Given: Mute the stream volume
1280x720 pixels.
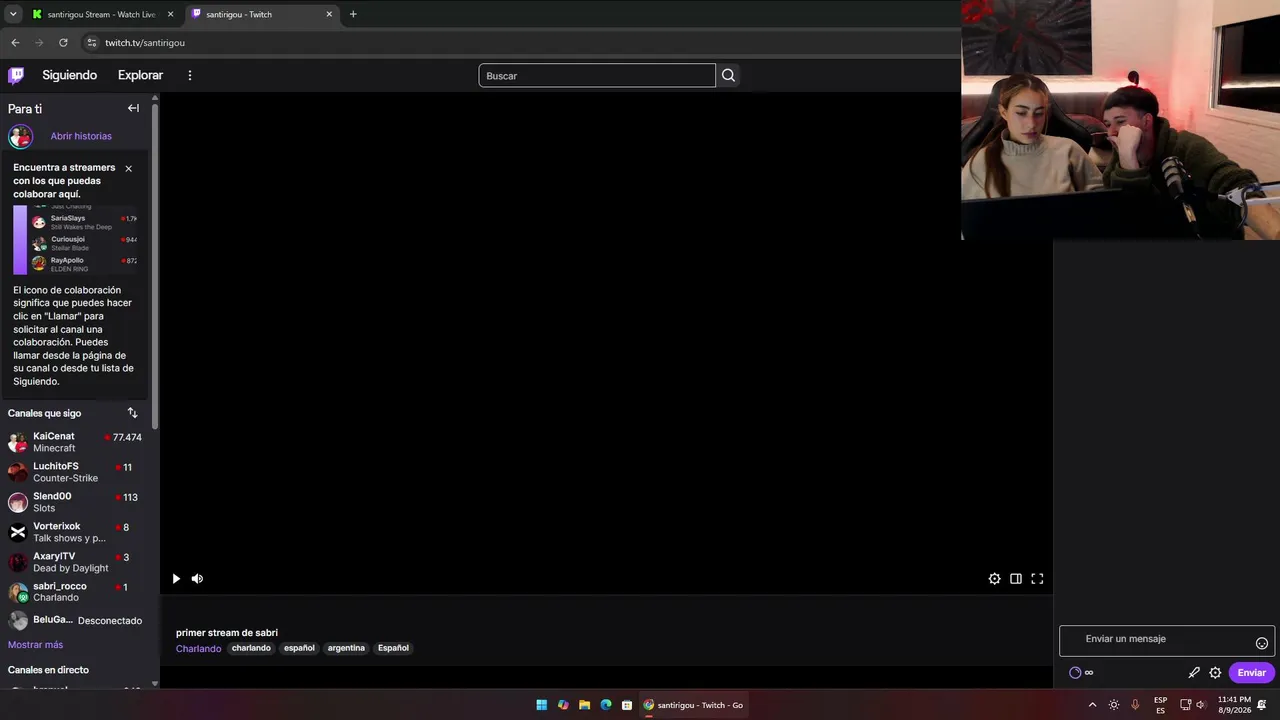Looking at the screenshot, I should coord(197,578).
